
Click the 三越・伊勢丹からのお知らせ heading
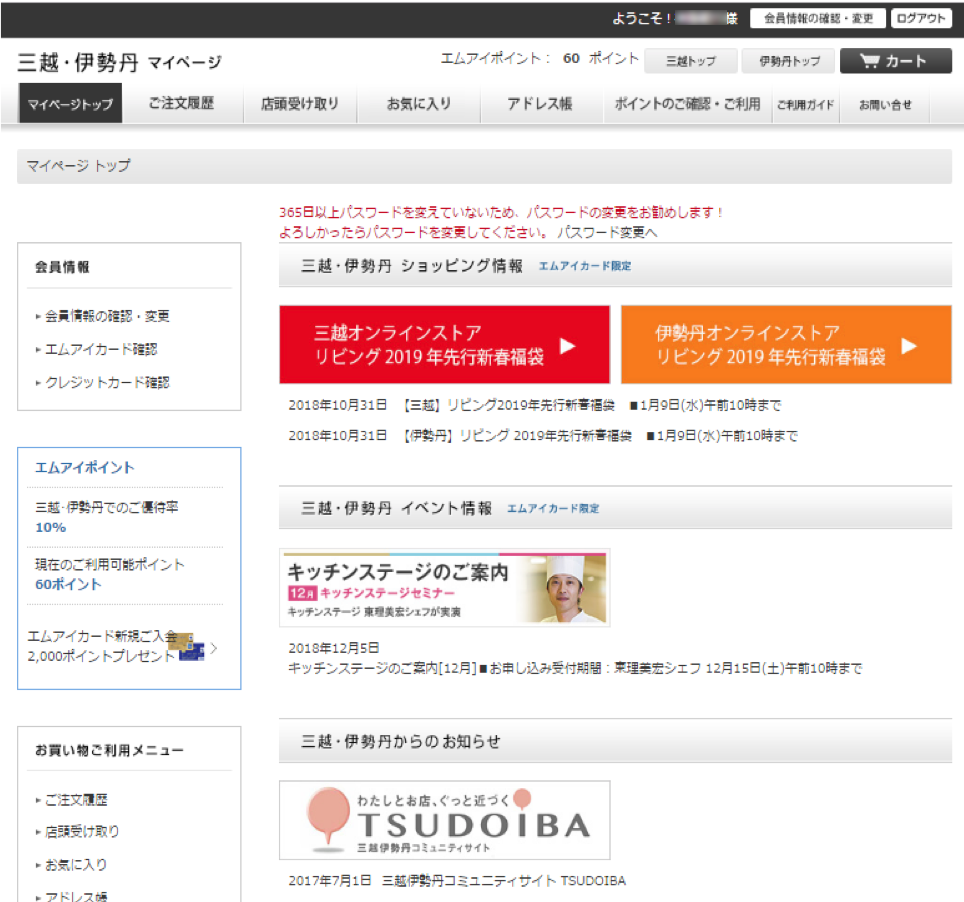click(x=401, y=742)
